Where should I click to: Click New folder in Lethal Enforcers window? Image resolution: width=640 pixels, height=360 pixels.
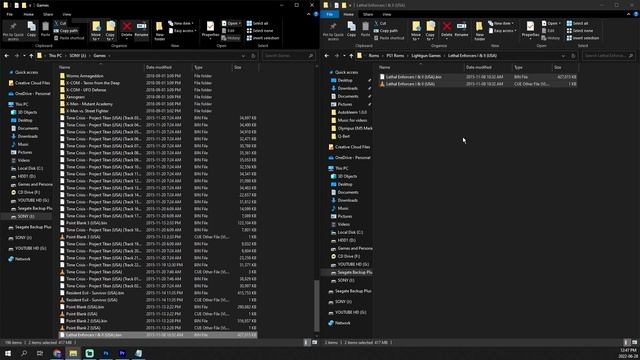(480, 31)
